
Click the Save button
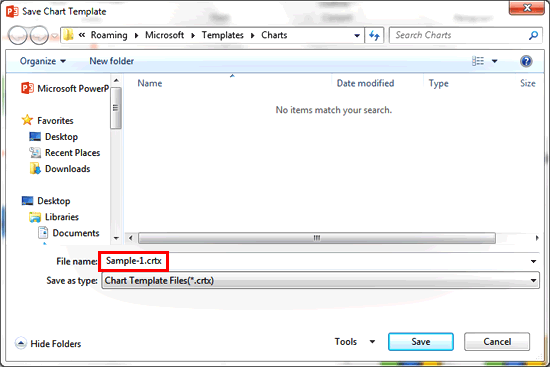pyautogui.click(x=421, y=342)
